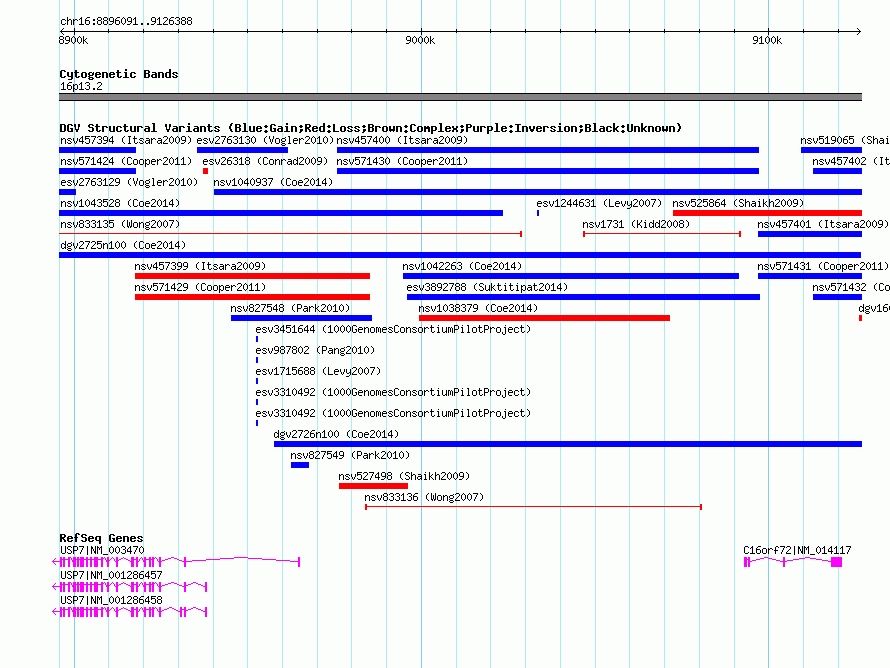The width and height of the screenshot is (890, 668).
Task: Select the Cytogenetic Bands track heading
Action: [x=119, y=74]
